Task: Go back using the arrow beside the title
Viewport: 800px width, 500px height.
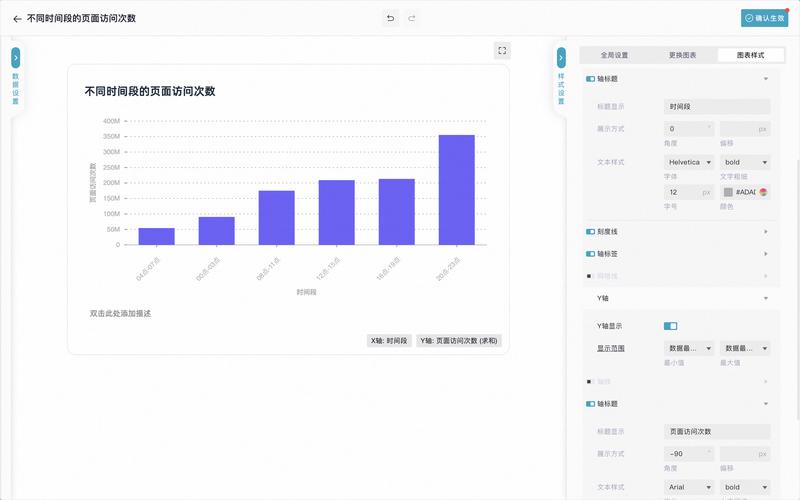Action: tap(17, 19)
